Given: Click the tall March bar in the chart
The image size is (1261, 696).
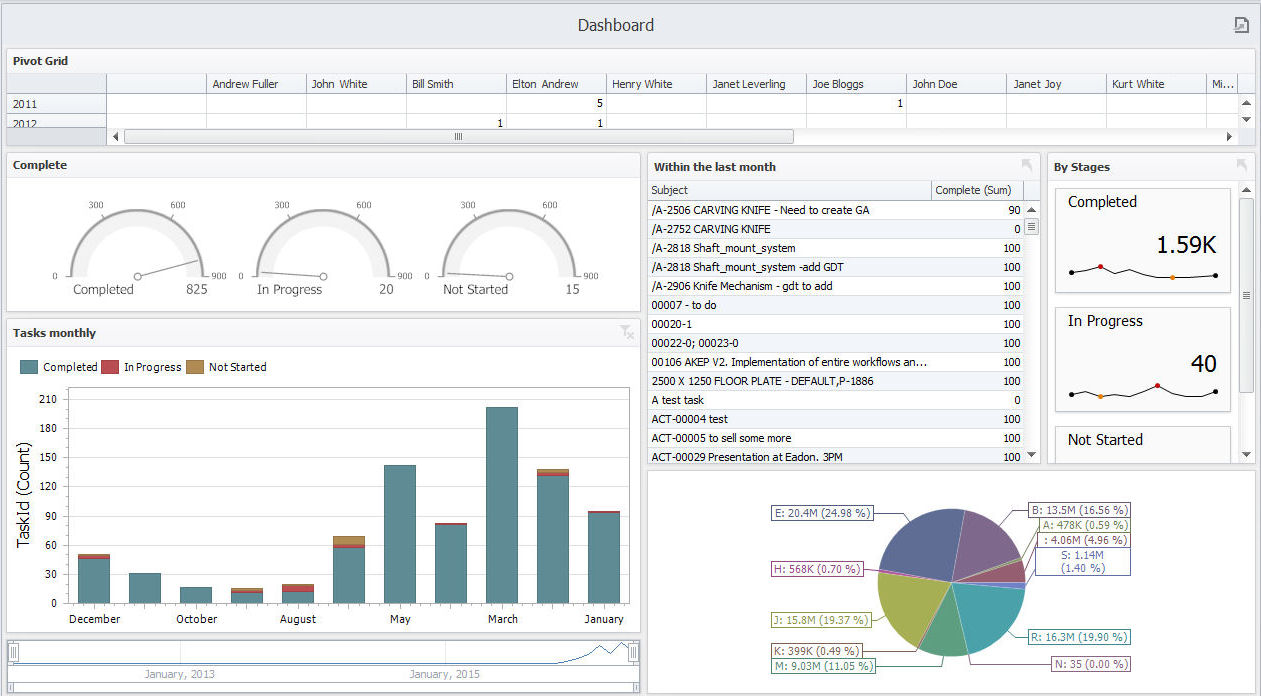Looking at the screenshot, I should tap(501, 504).
